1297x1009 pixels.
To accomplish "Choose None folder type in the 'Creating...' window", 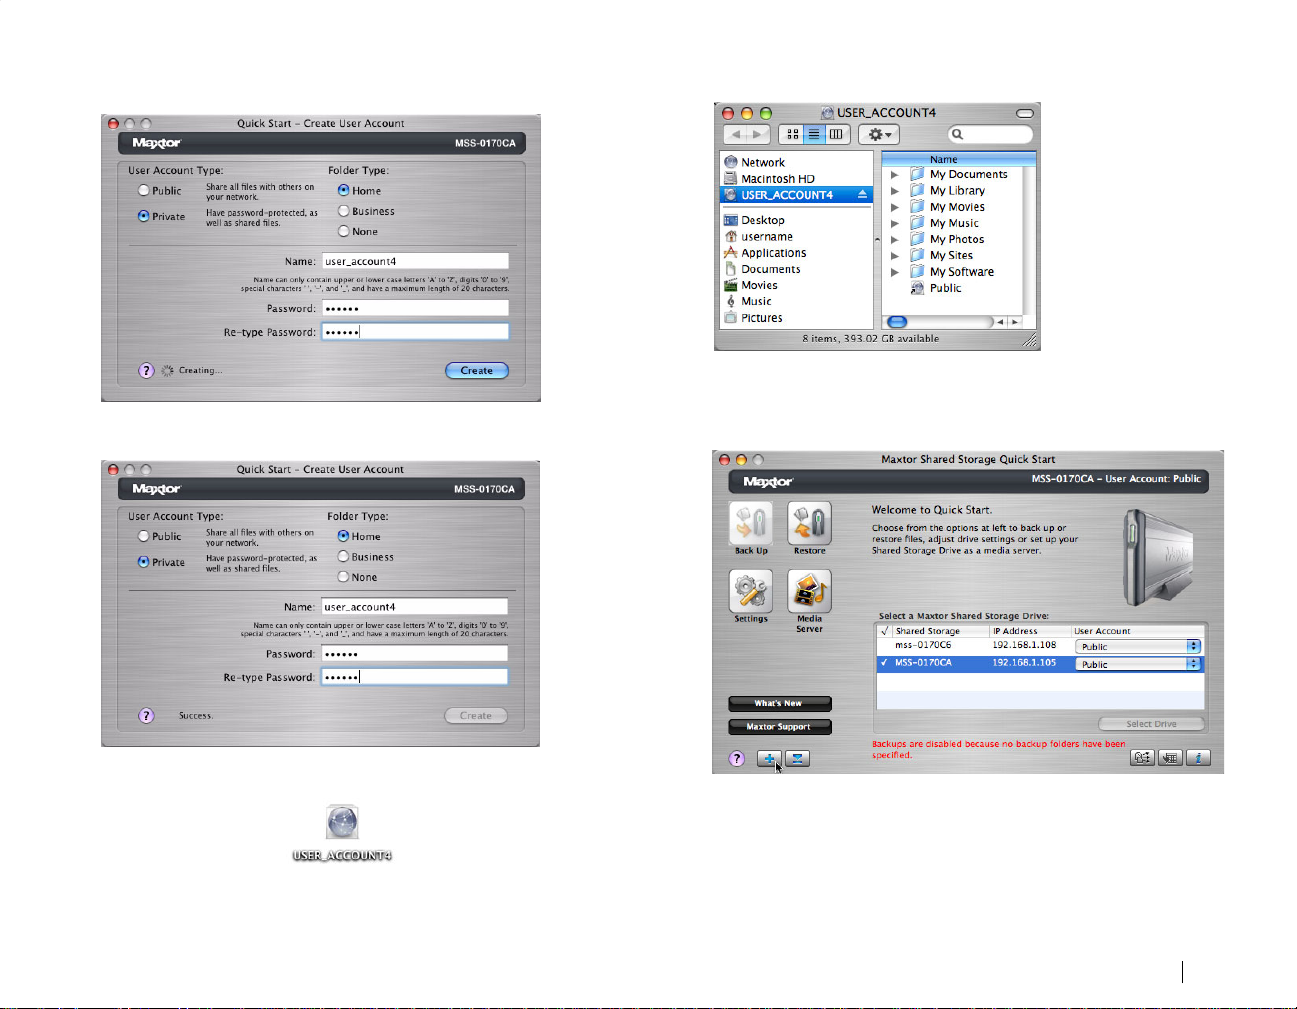I will (x=343, y=231).
